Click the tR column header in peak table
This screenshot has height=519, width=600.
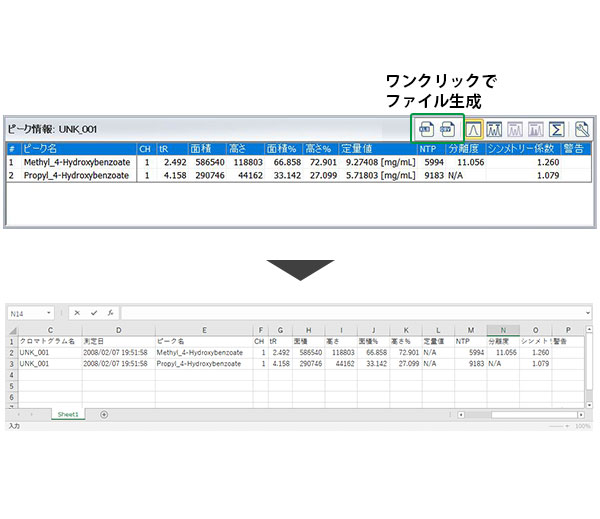coord(172,149)
